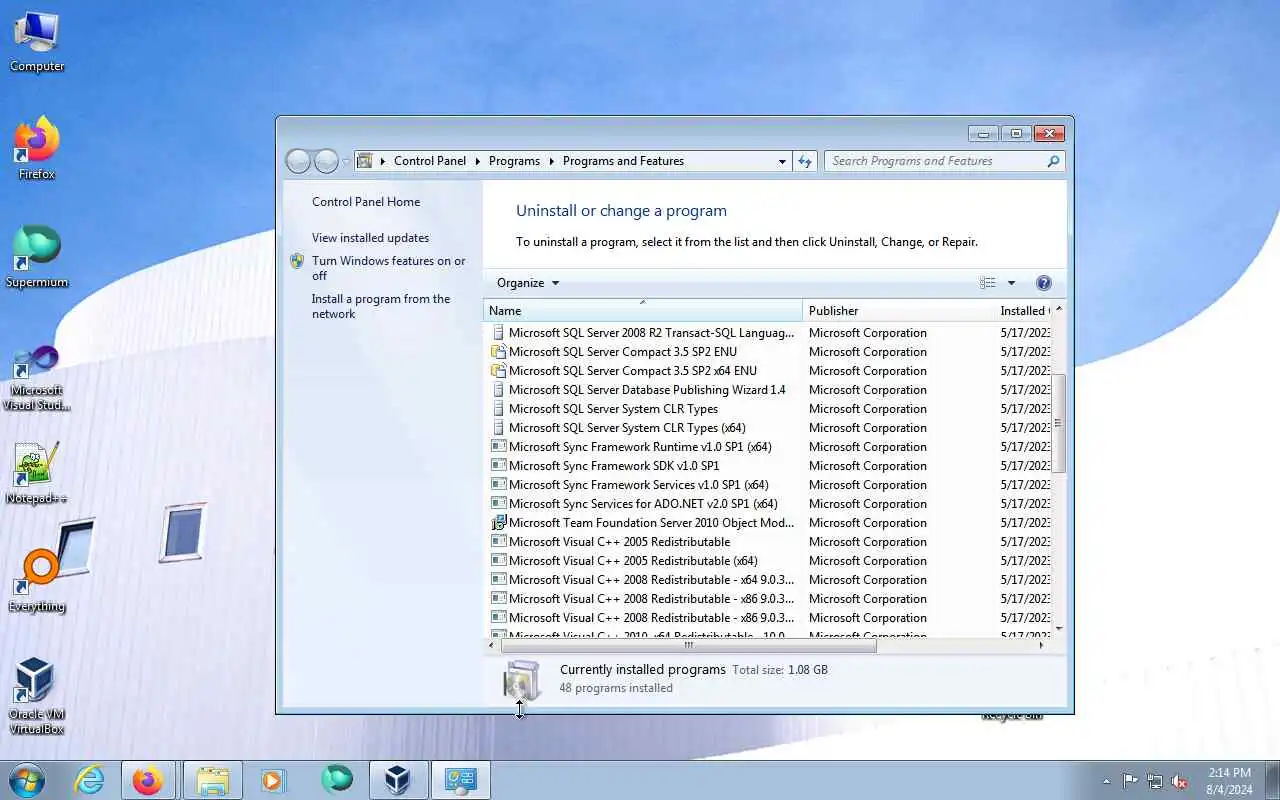The height and width of the screenshot is (800, 1280).
Task: Click Control Panel breadcrumb
Action: click(430, 161)
